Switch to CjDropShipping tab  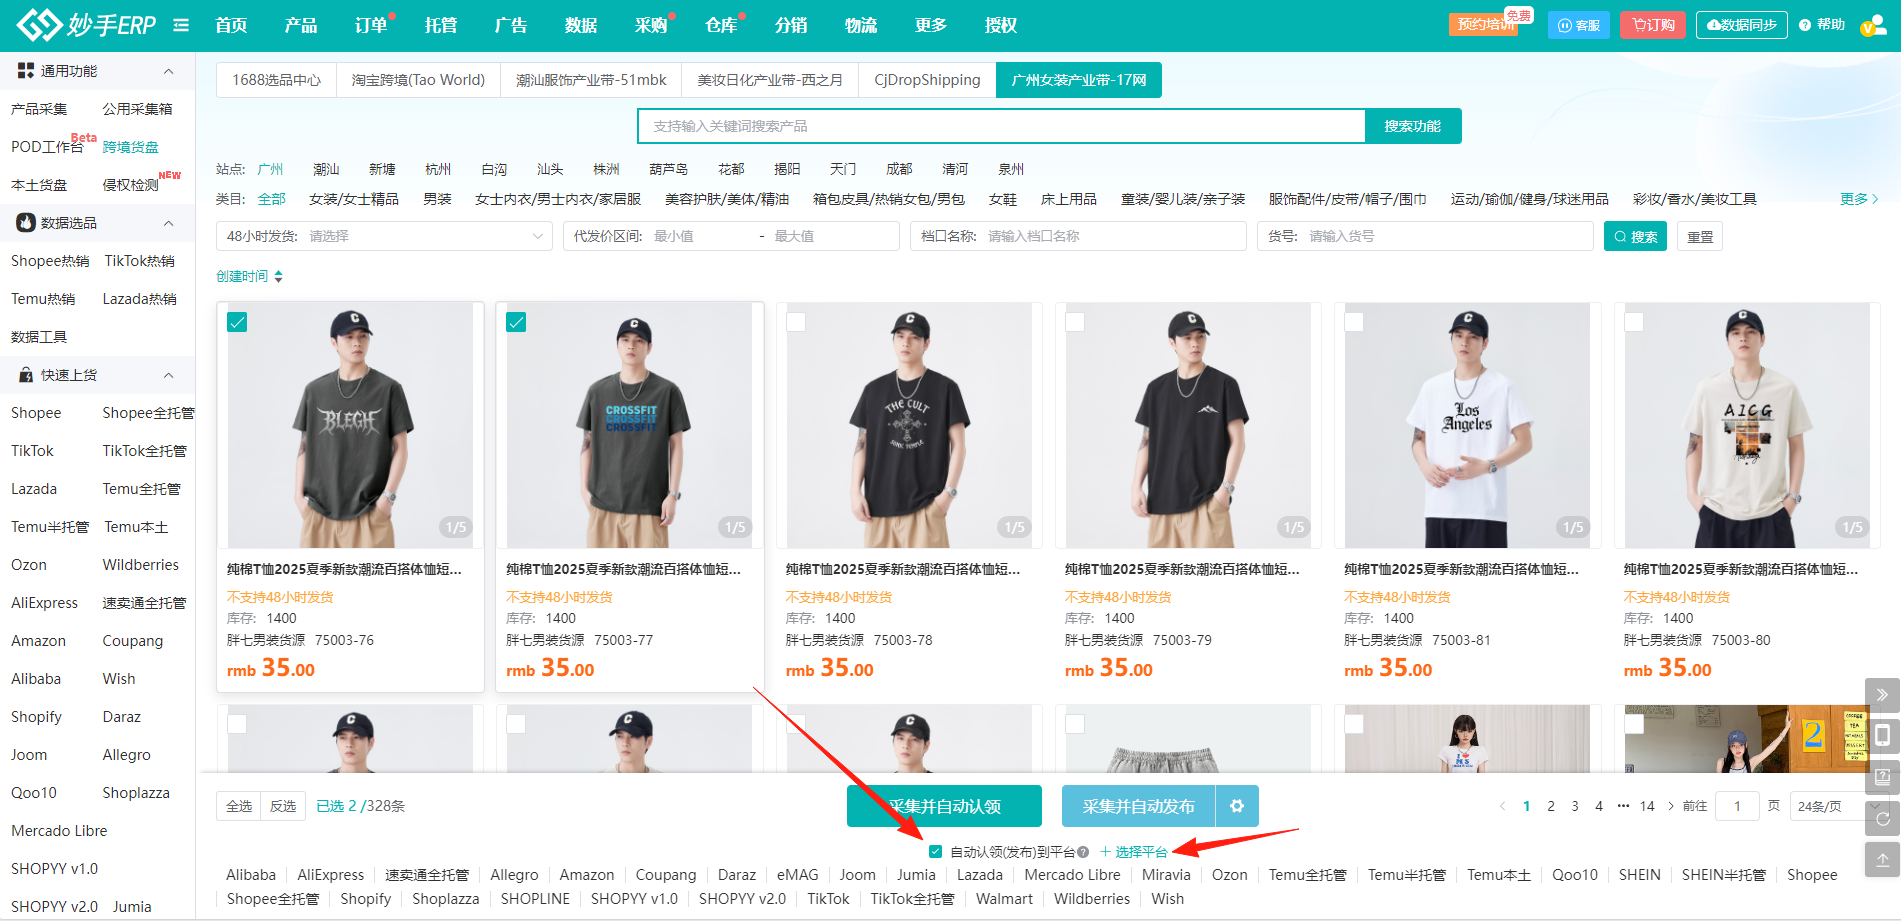click(x=927, y=80)
